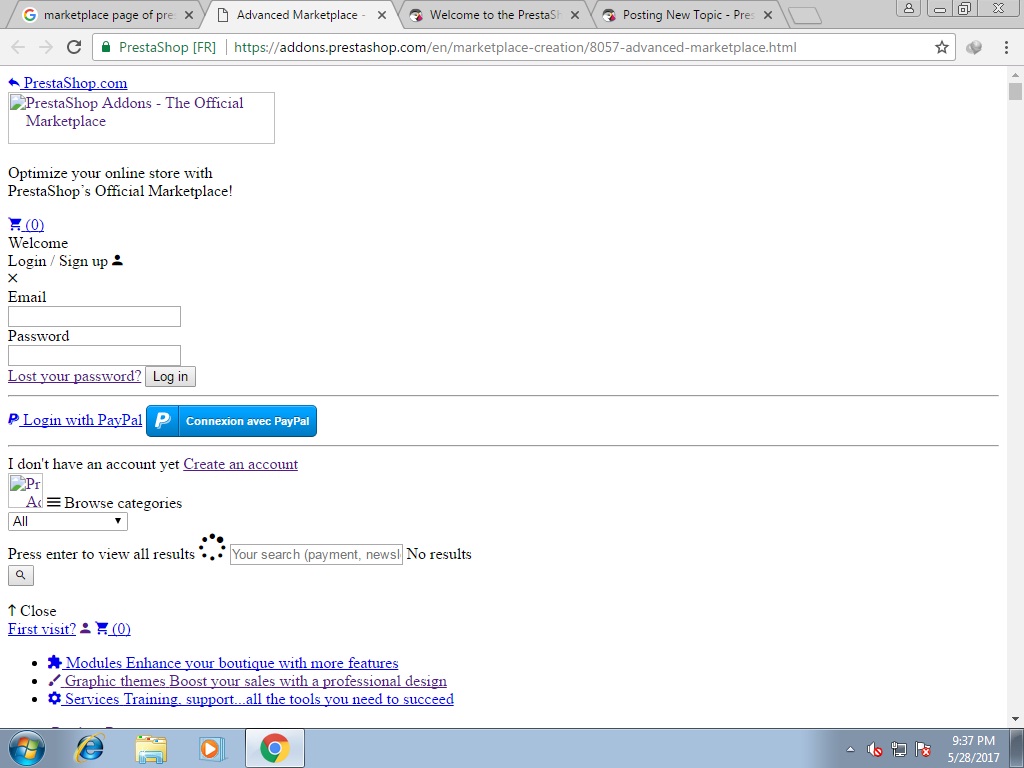Image resolution: width=1024 pixels, height=768 pixels.
Task: Open a new tab button
Action: 804,16
